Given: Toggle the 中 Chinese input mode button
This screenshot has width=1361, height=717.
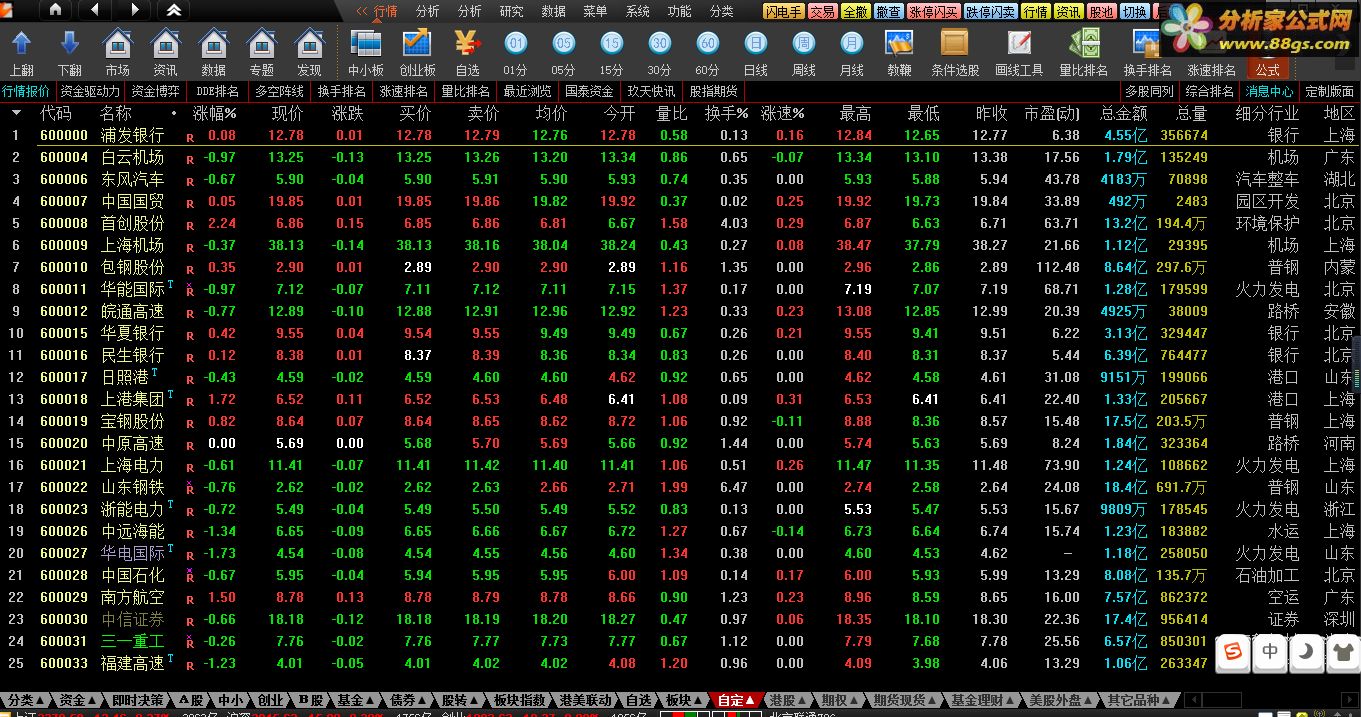Looking at the screenshot, I should pyautogui.click(x=1270, y=652).
